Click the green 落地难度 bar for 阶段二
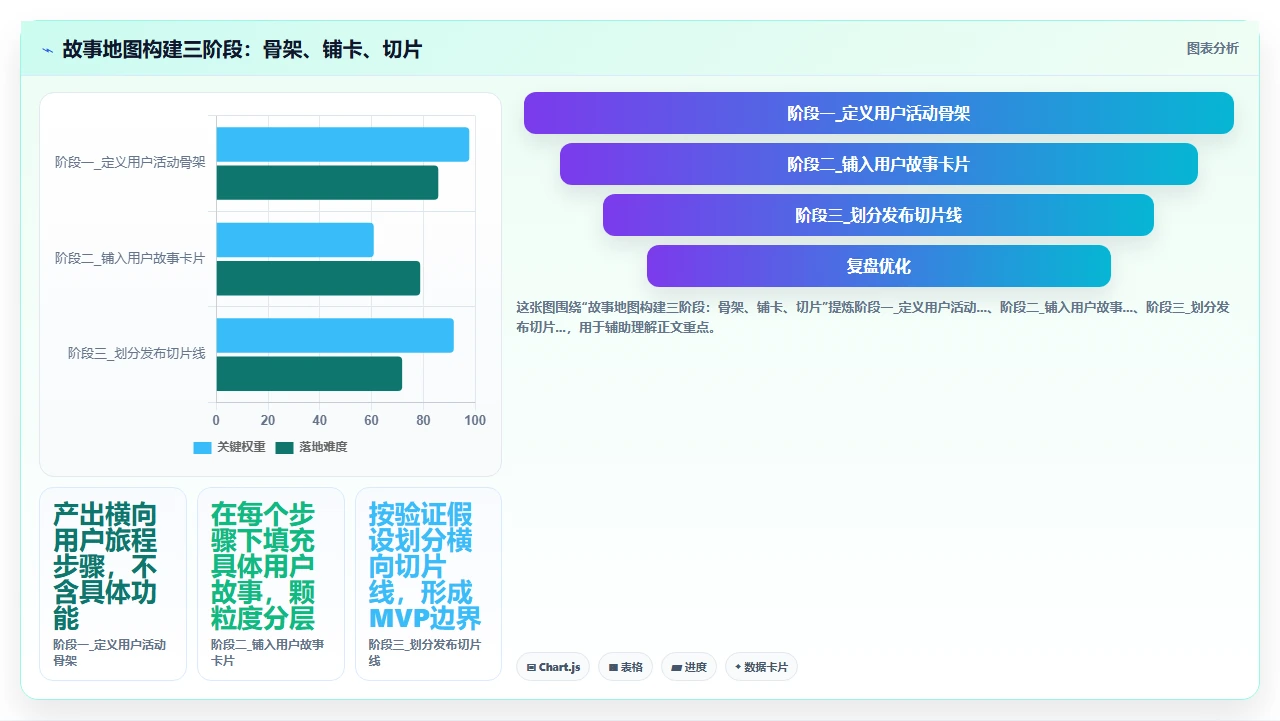The height and width of the screenshot is (721, 1280). [x=318, y=278]
